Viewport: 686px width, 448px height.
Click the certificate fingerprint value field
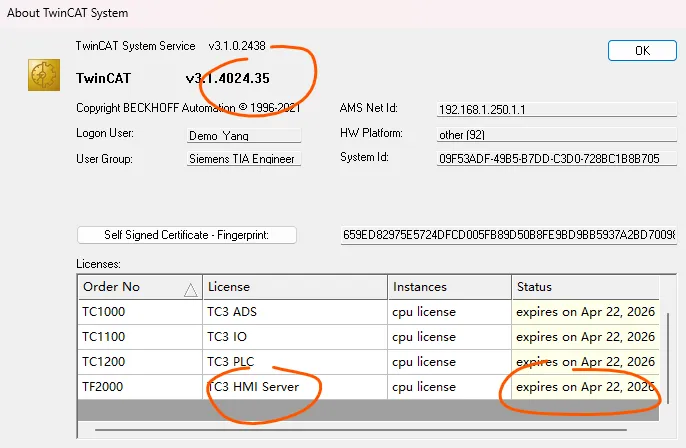pos(509,235)
